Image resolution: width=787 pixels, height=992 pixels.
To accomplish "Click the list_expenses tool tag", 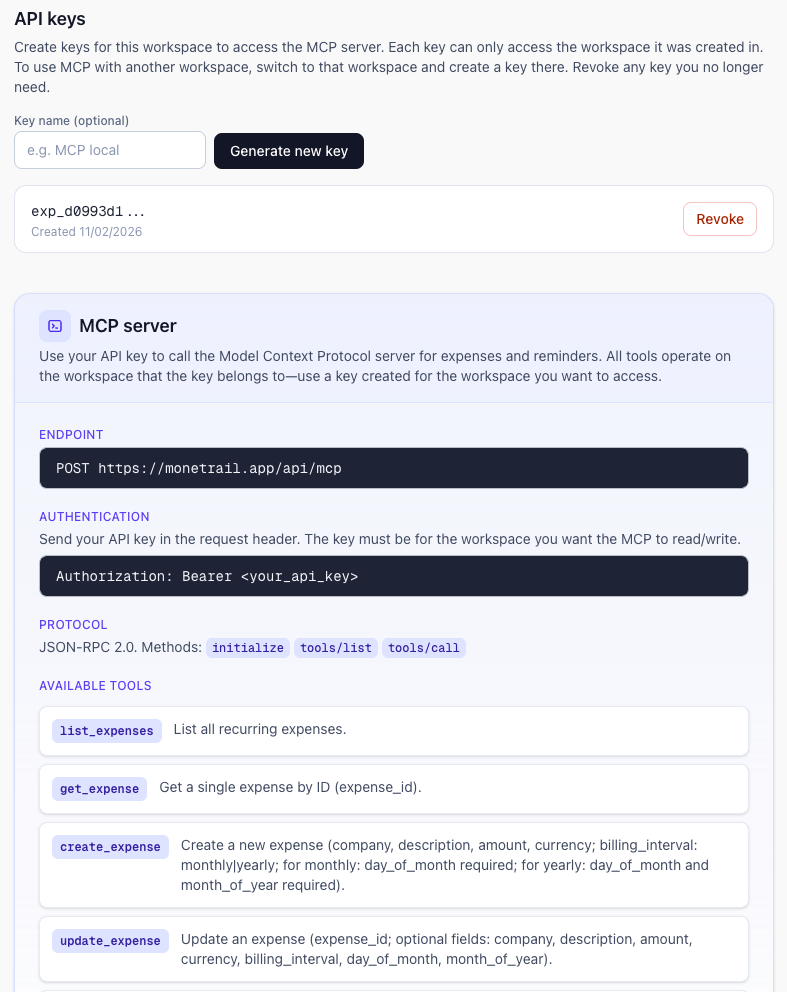I will pos(107,731).
